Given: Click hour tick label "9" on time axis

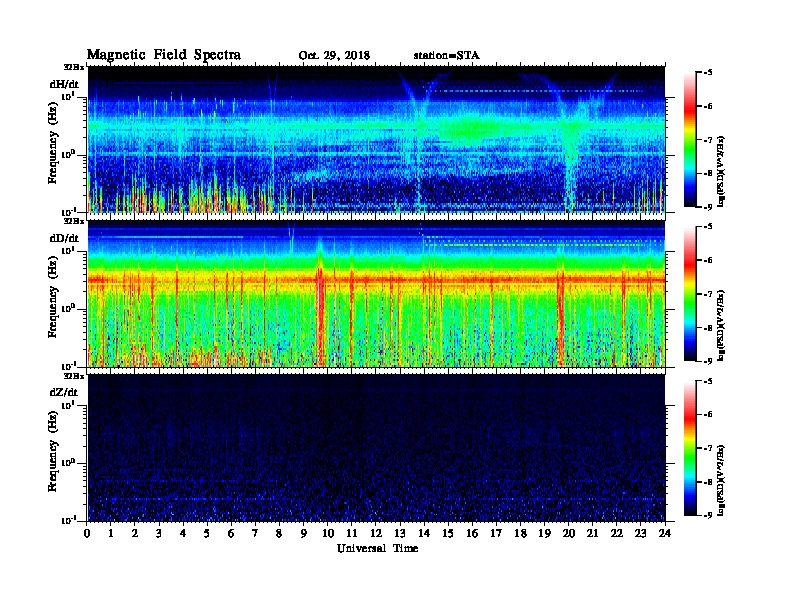Looking at the screenshot, I should [x=304, y=533].
